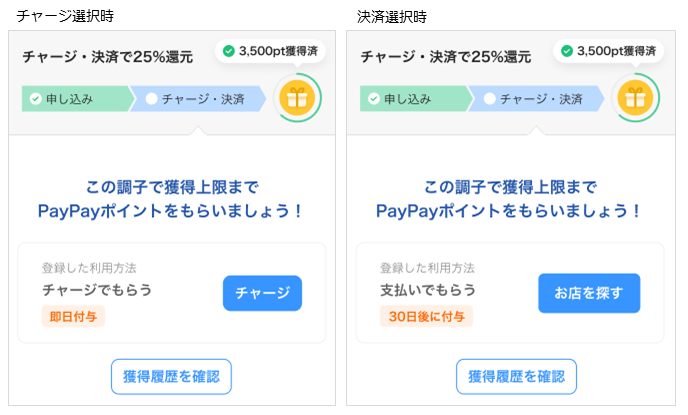Select the left チャージ・決済 step circle
This screenshot has height=415, width=688.
(x=151, y=99)
